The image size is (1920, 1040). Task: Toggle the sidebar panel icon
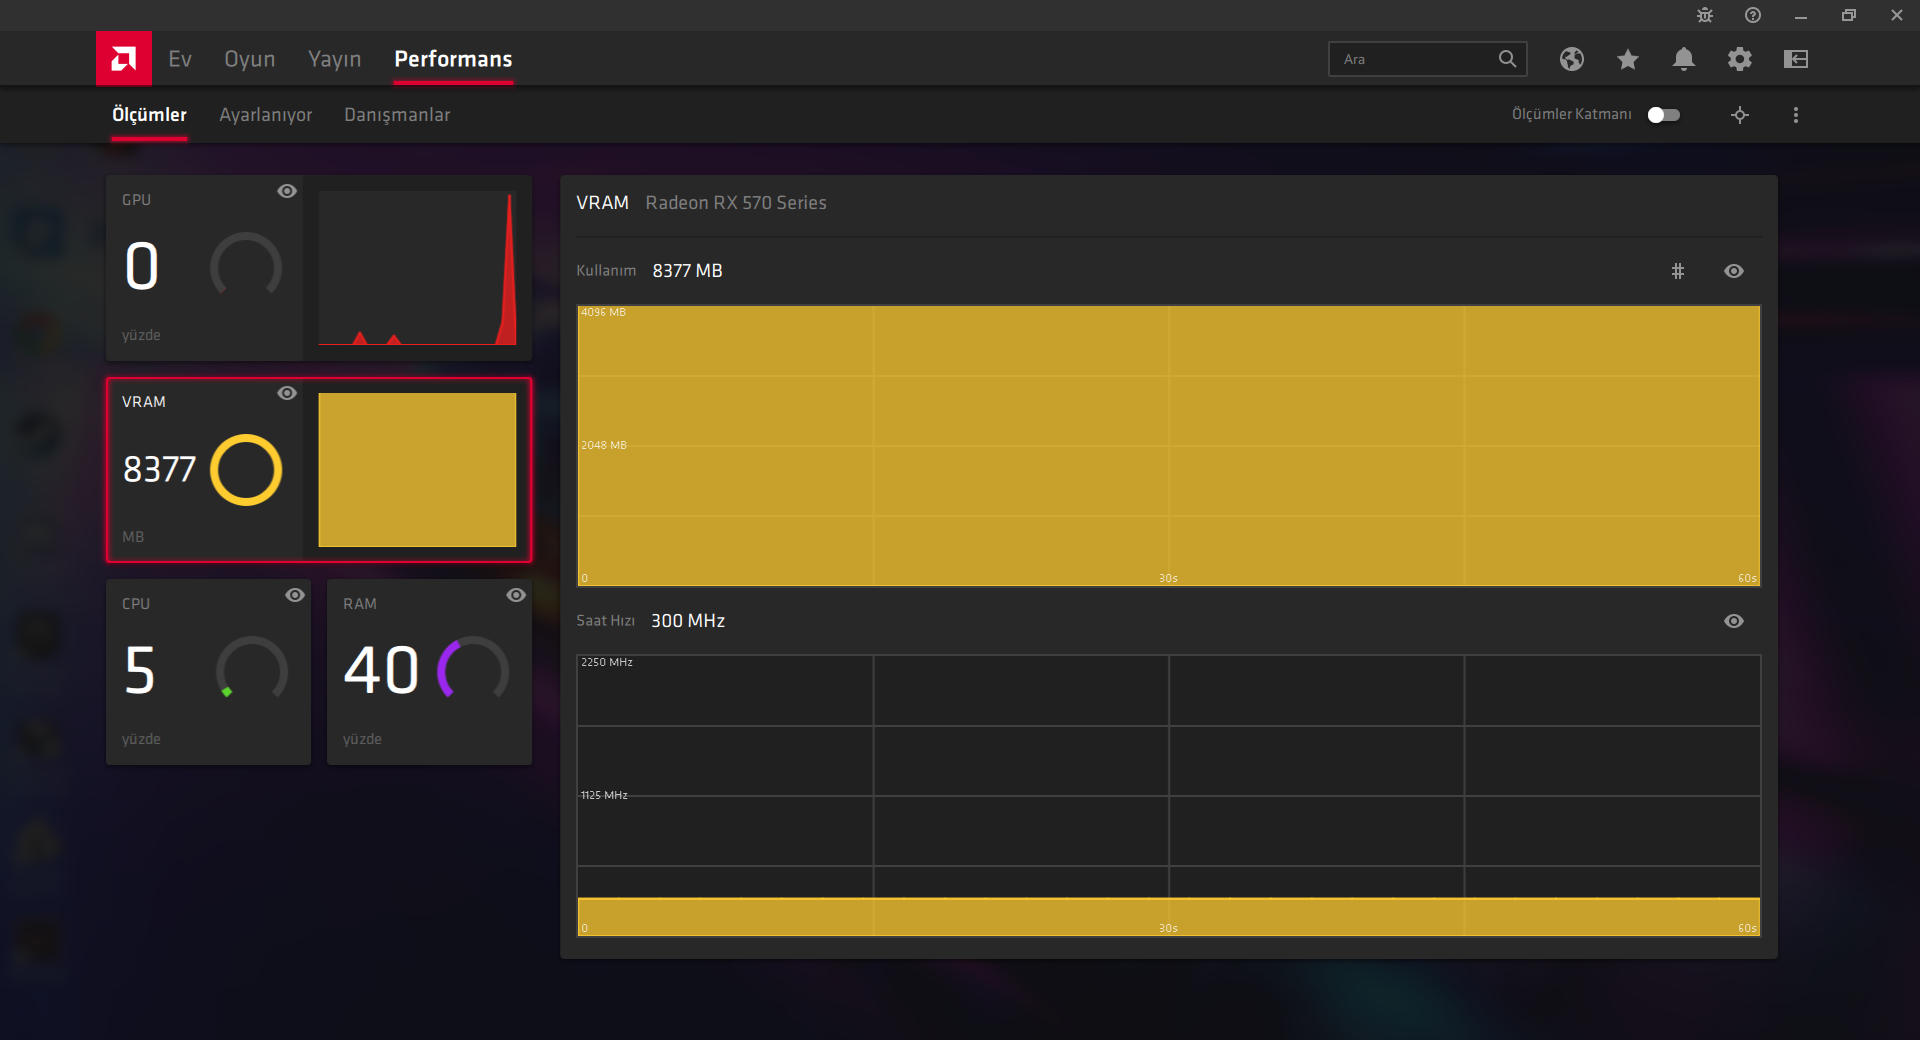click(1796, 59)
